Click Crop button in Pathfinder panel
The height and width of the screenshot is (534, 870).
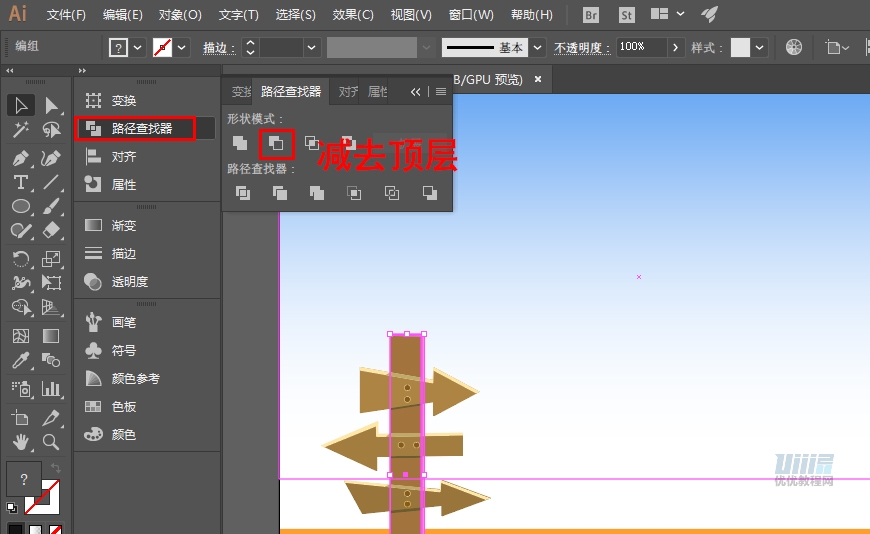pos(354,193)
